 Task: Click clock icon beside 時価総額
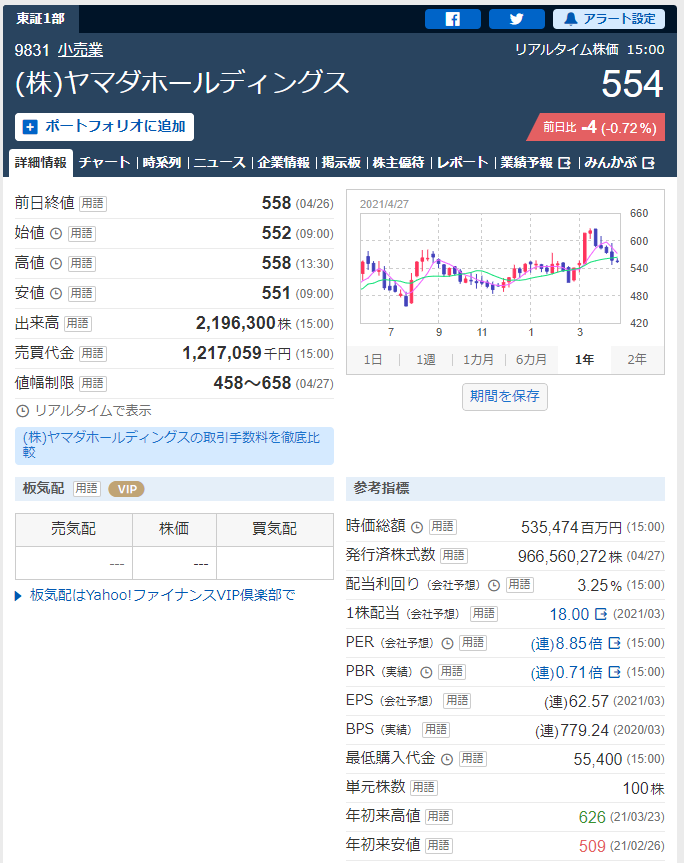click(x=417, y=527)
